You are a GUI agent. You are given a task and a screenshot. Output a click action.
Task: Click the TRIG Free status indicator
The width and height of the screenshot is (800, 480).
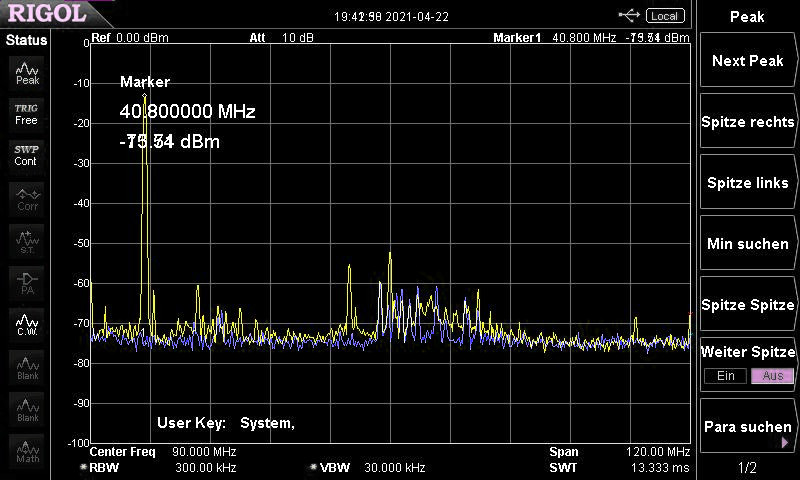pyautogui.click(x=27, y=114)
